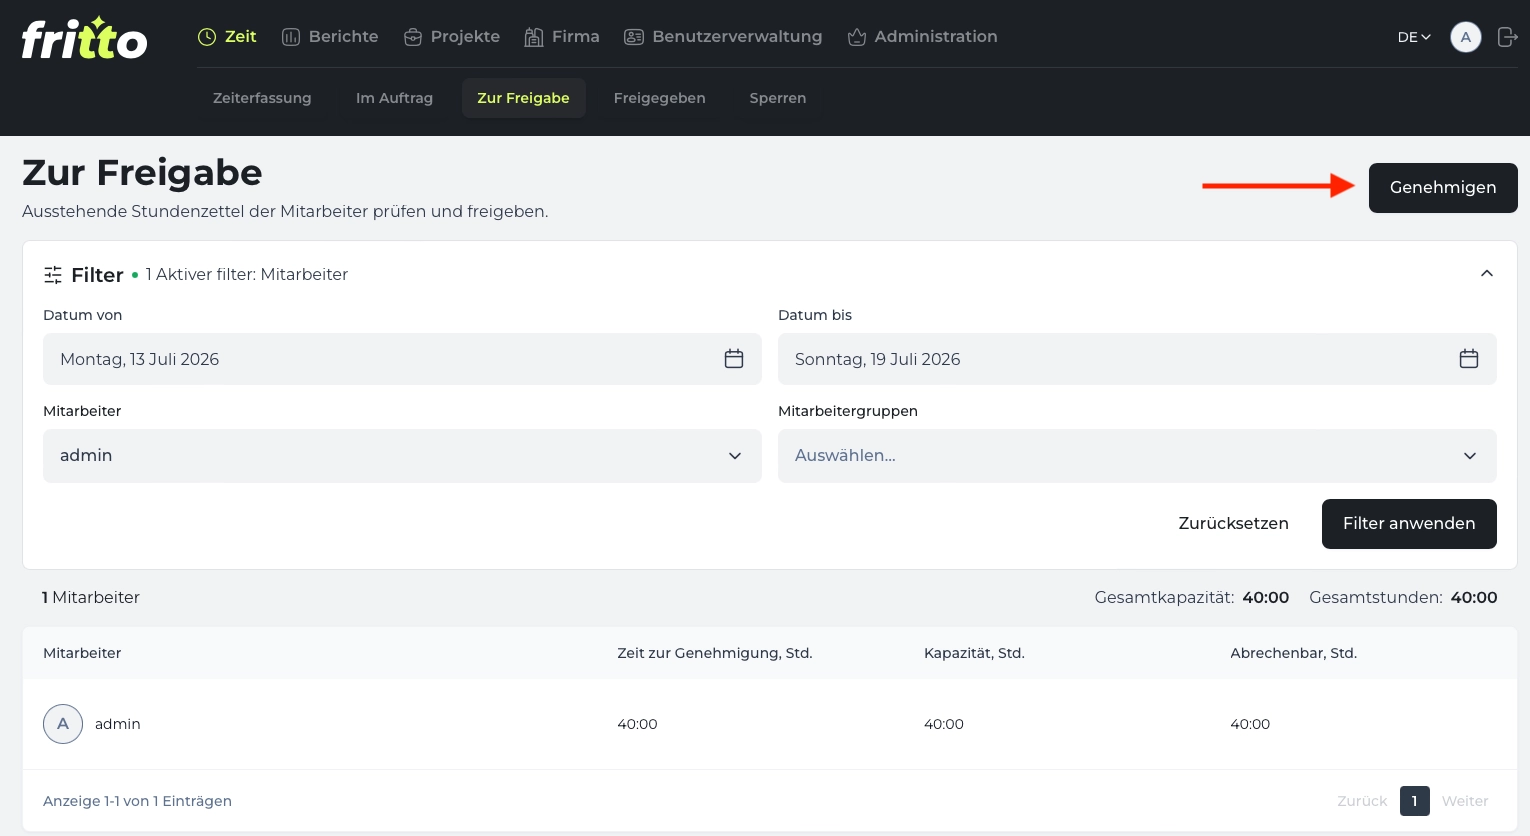This screenshot has height=836, width=1530.
Task: Click 'Anzeige 1-1 von 1 Einträgen' text
Action: point(137,801)
